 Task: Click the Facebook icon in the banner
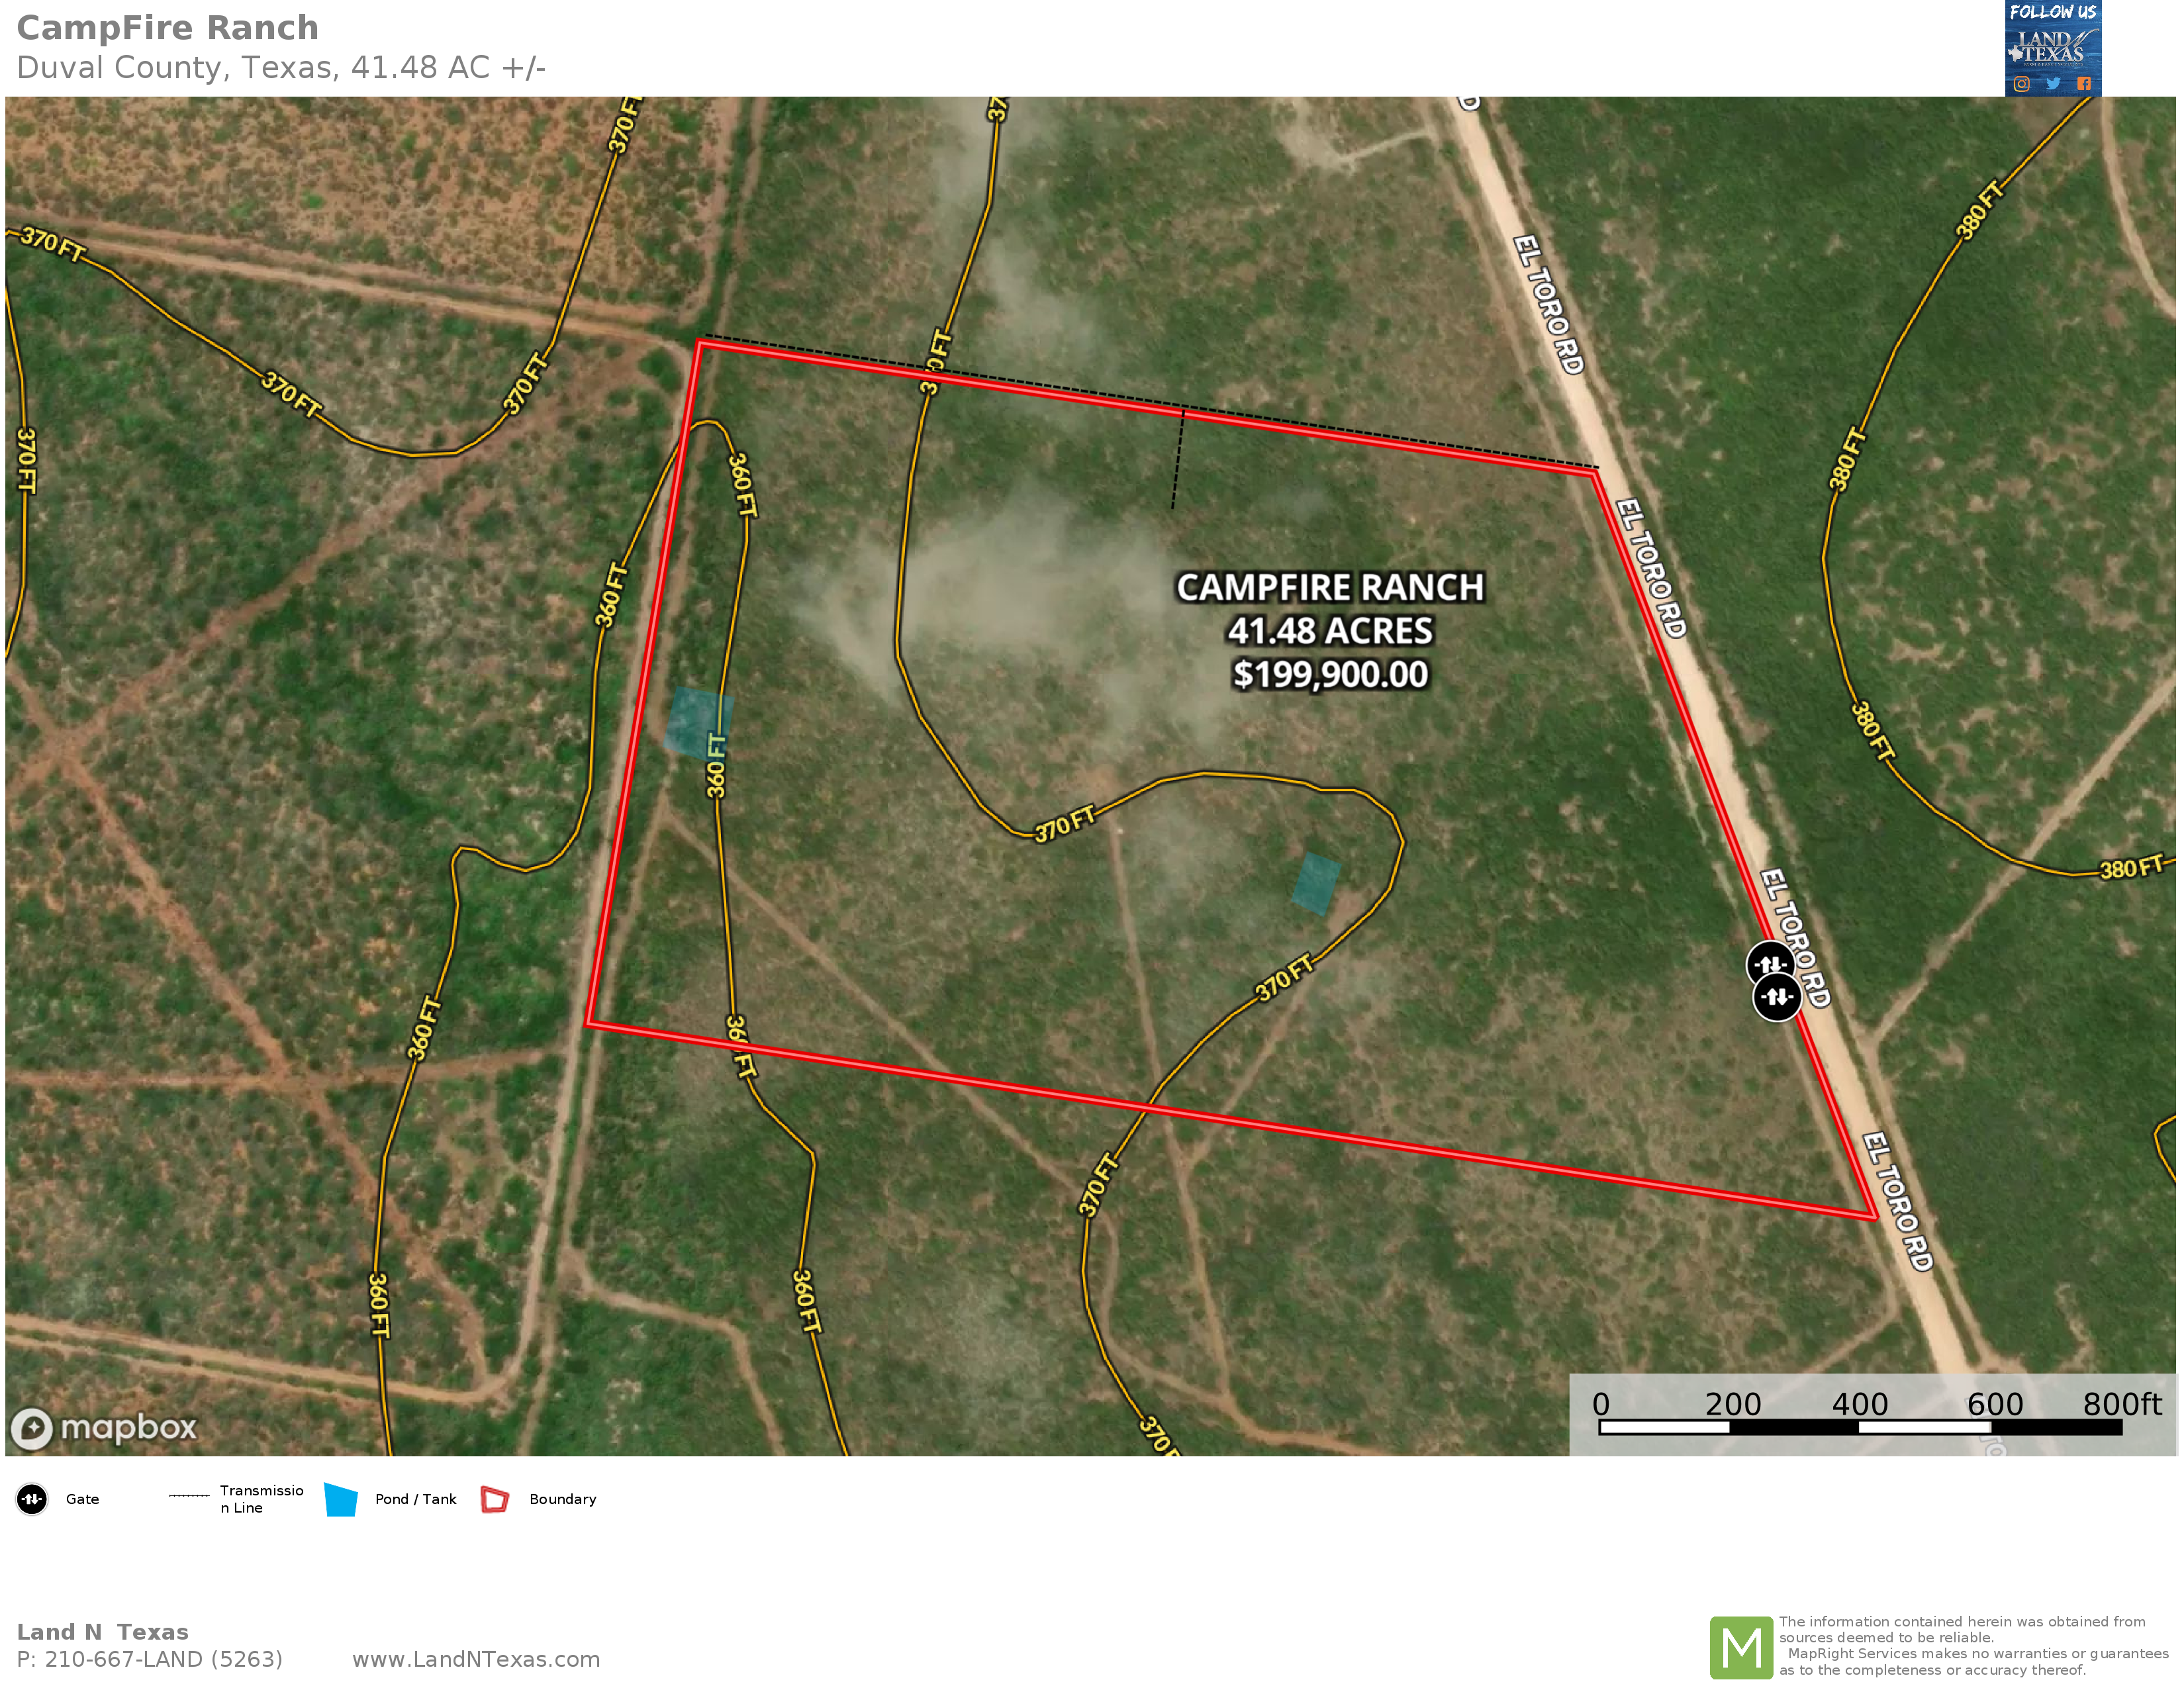[x=2084, y=84]
